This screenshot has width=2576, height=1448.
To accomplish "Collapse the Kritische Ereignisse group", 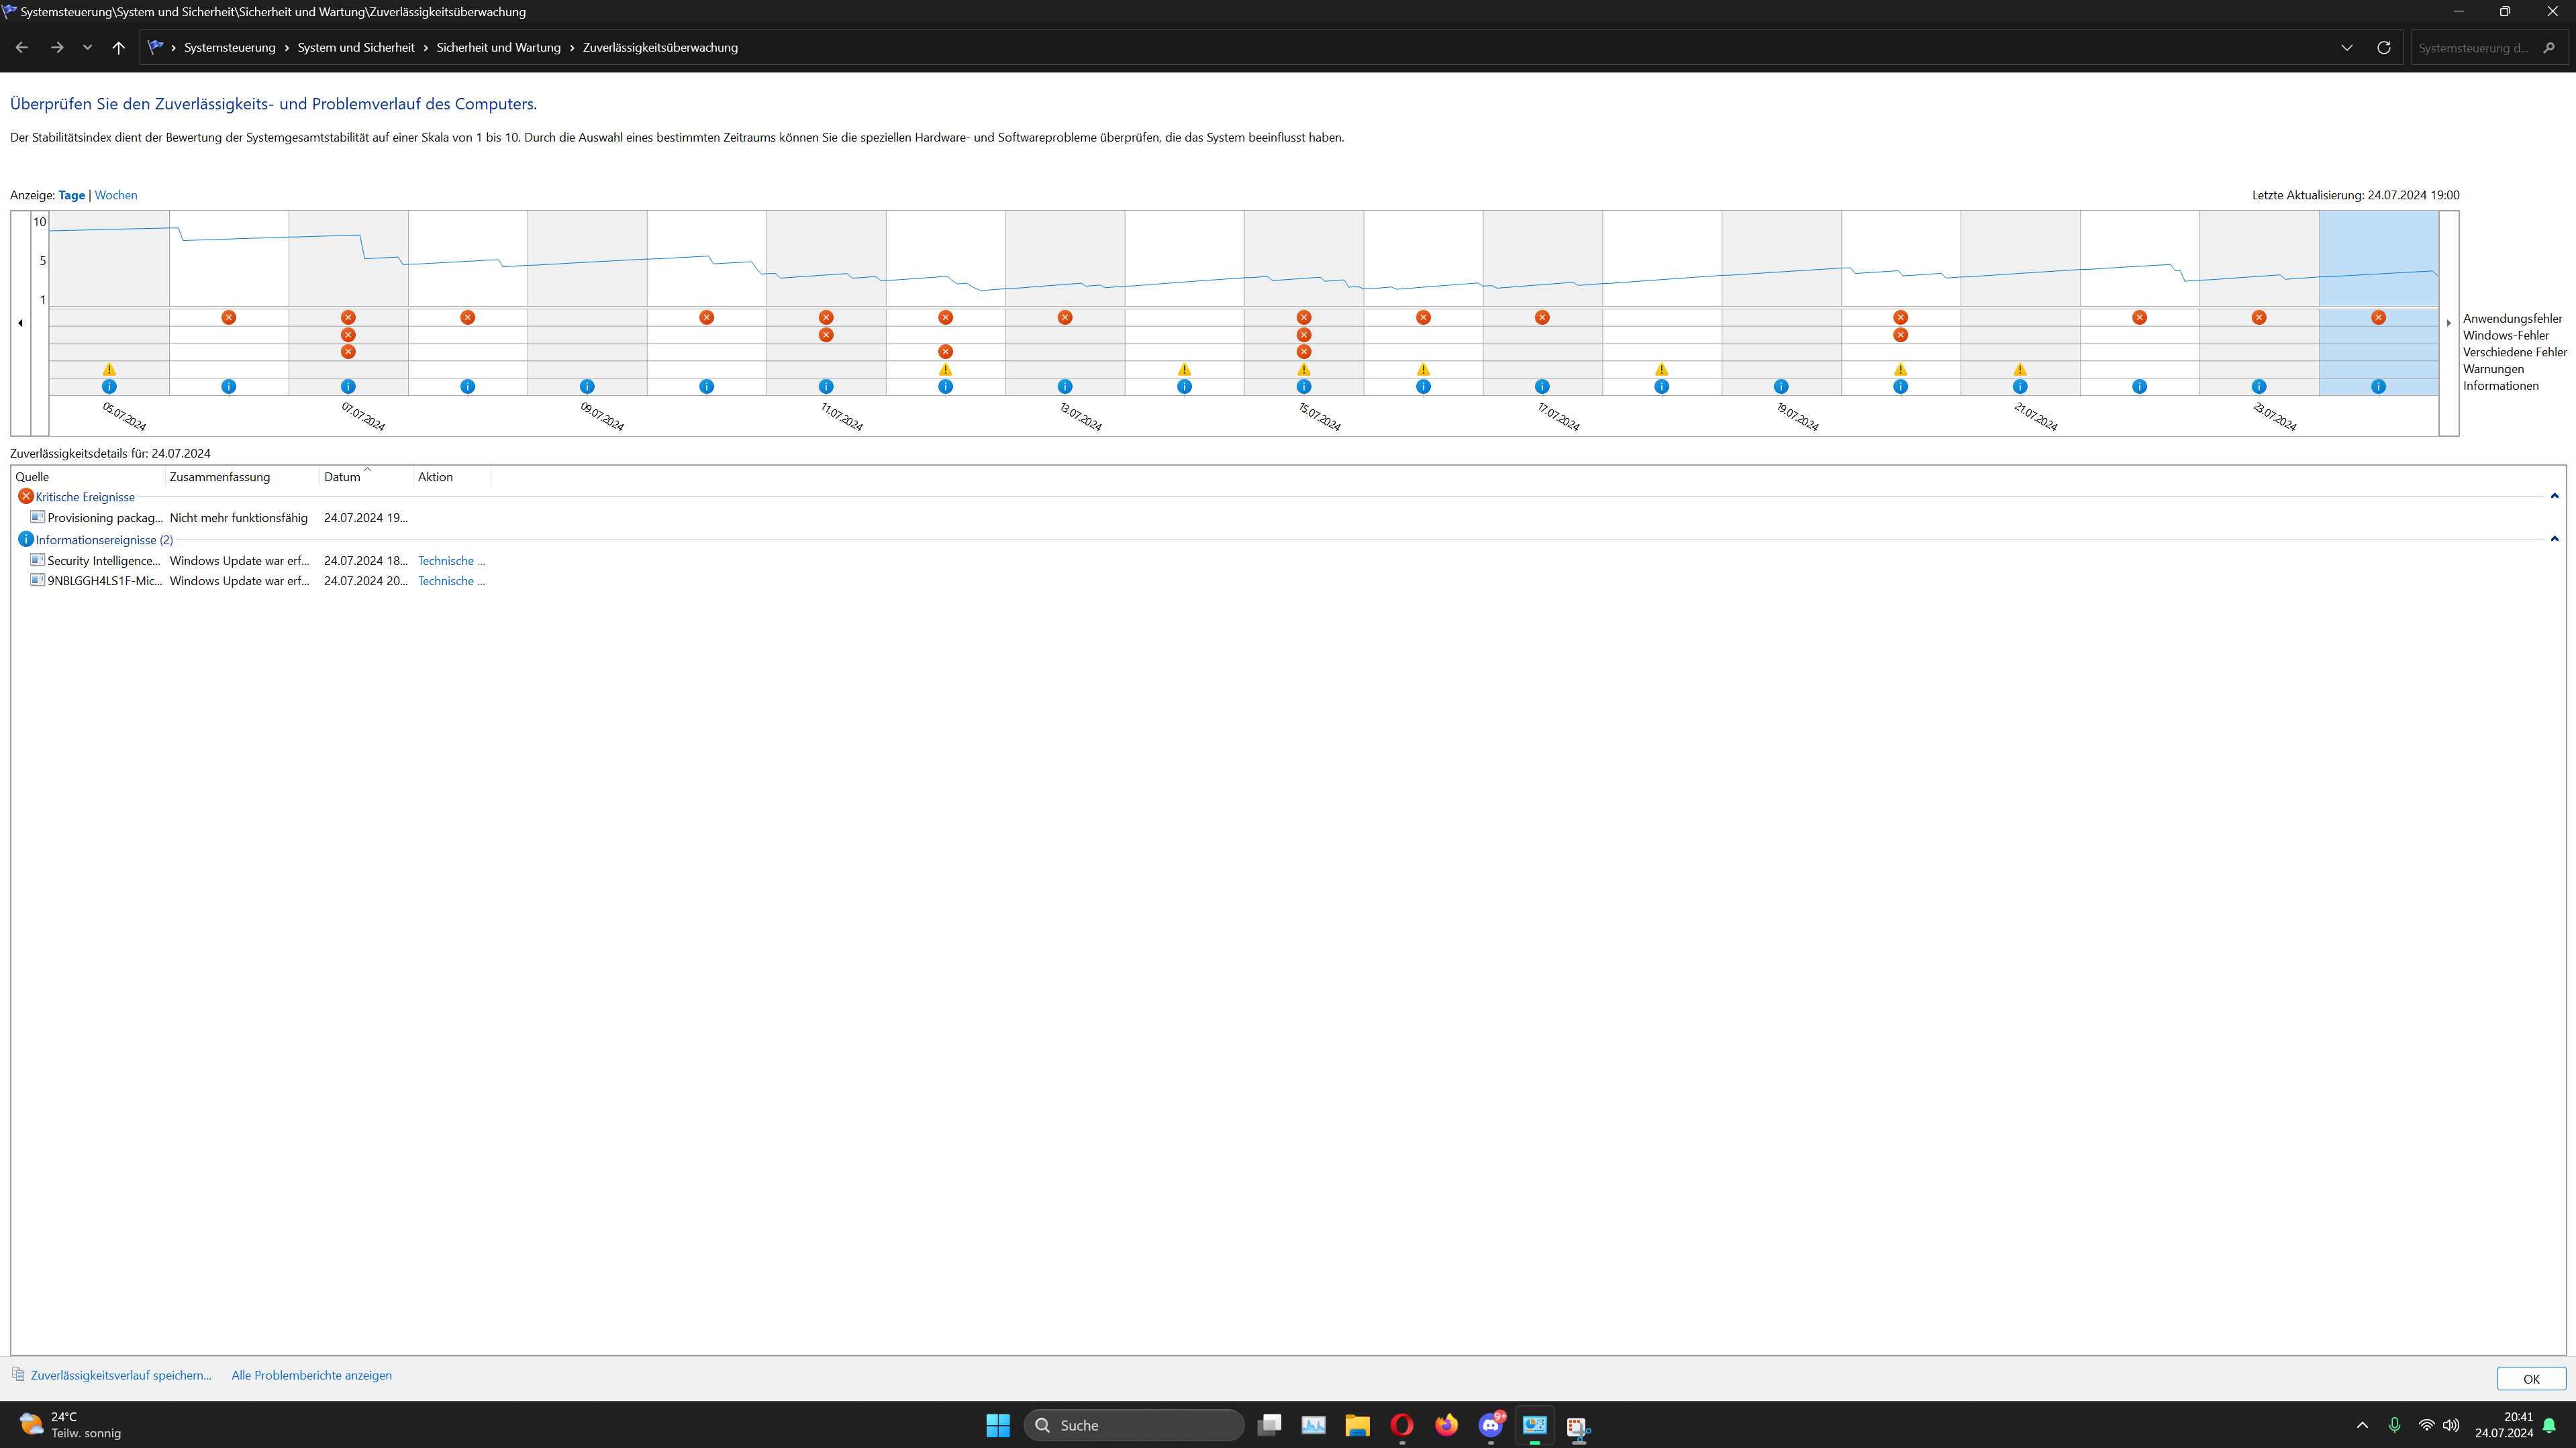I will pyautogui.click(x=2554, y=496).
